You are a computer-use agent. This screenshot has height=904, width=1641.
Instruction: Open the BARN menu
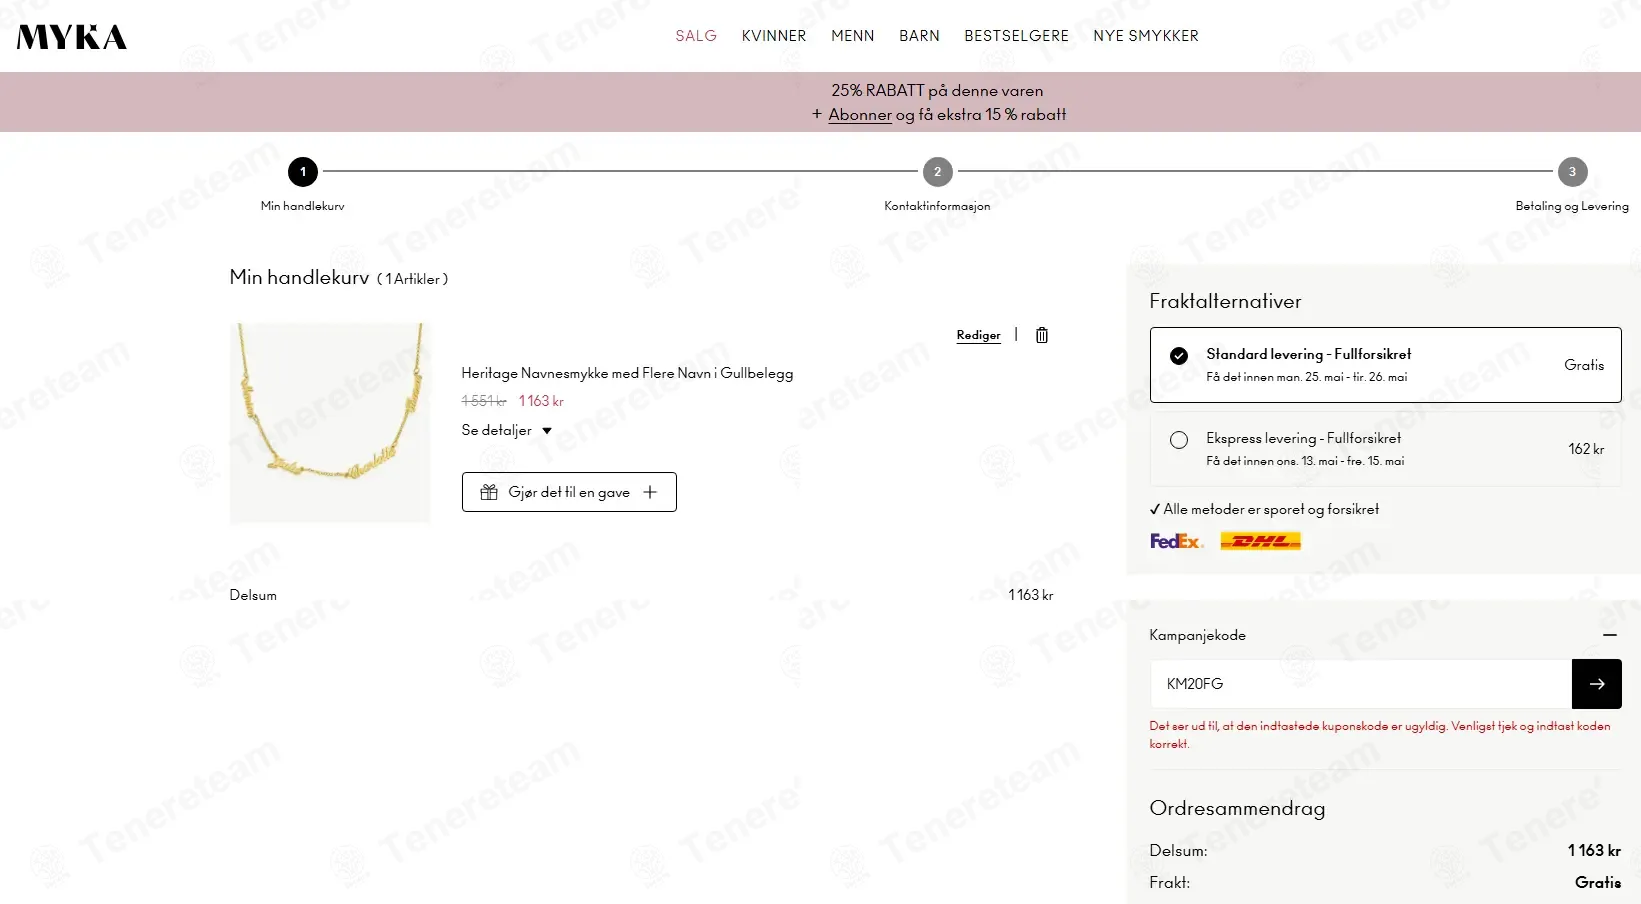(x=919, y=36)
